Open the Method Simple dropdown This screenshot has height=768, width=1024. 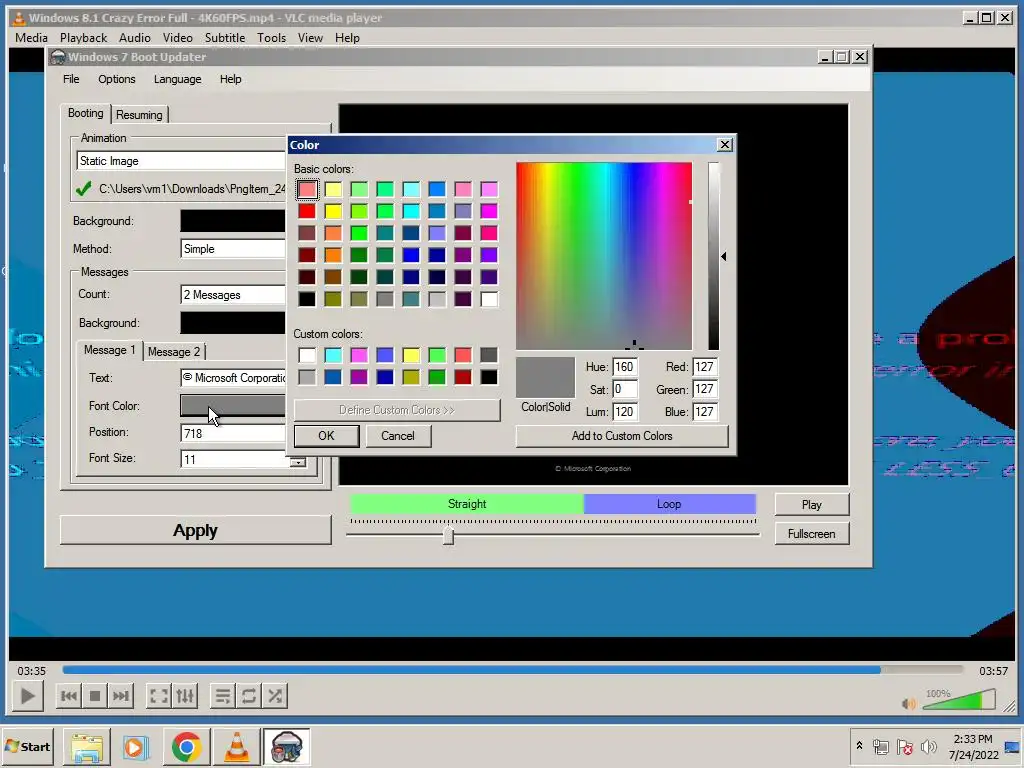[x=233, y=249]
